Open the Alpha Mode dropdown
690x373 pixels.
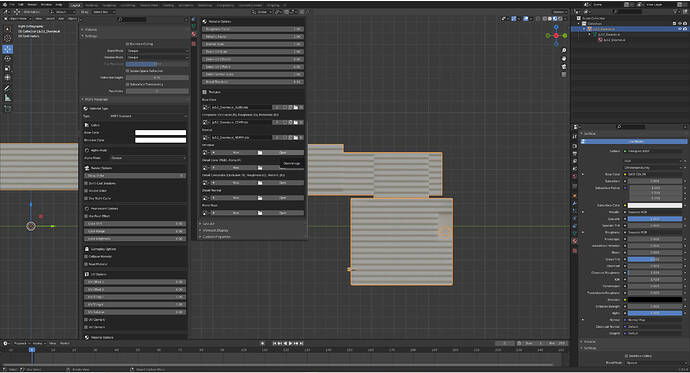click(x=148, y=158)
